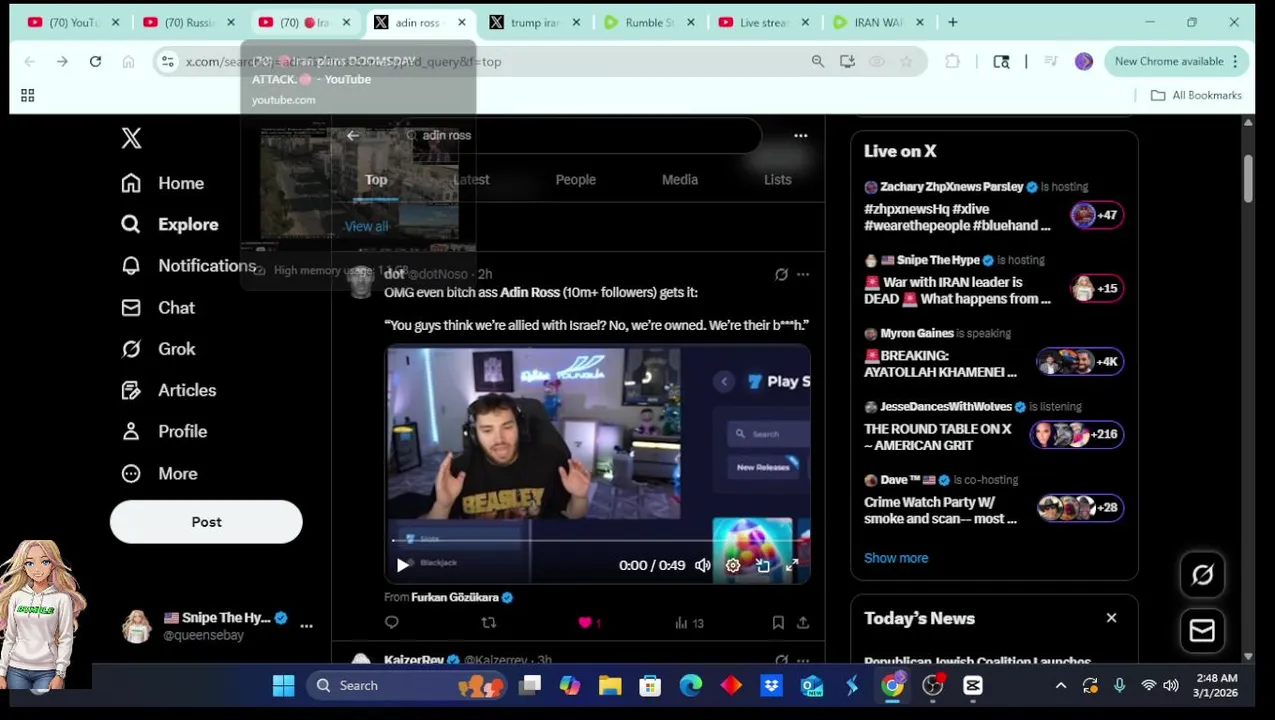Close the Today's News panel
This screenshot has height=720, width=1275.
pyautogui.click(x=1111, y=618)
